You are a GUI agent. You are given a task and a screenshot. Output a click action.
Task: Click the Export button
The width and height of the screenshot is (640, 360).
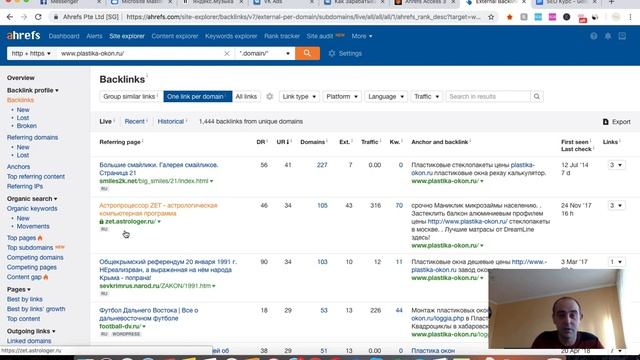pyautogui.click(x=617, y=122)
